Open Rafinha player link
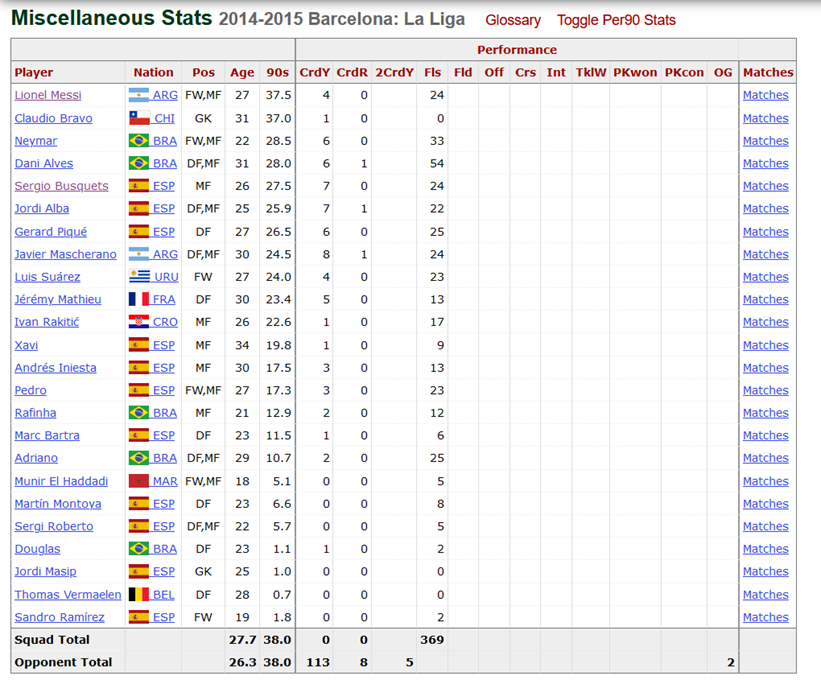This screenshot has width=821, height=680. (35, 413)
